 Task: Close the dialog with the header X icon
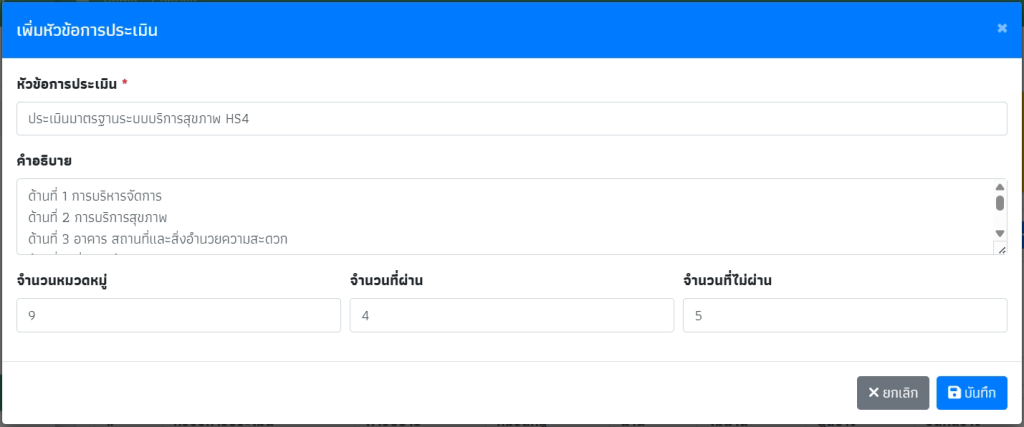coord(1001,29)
